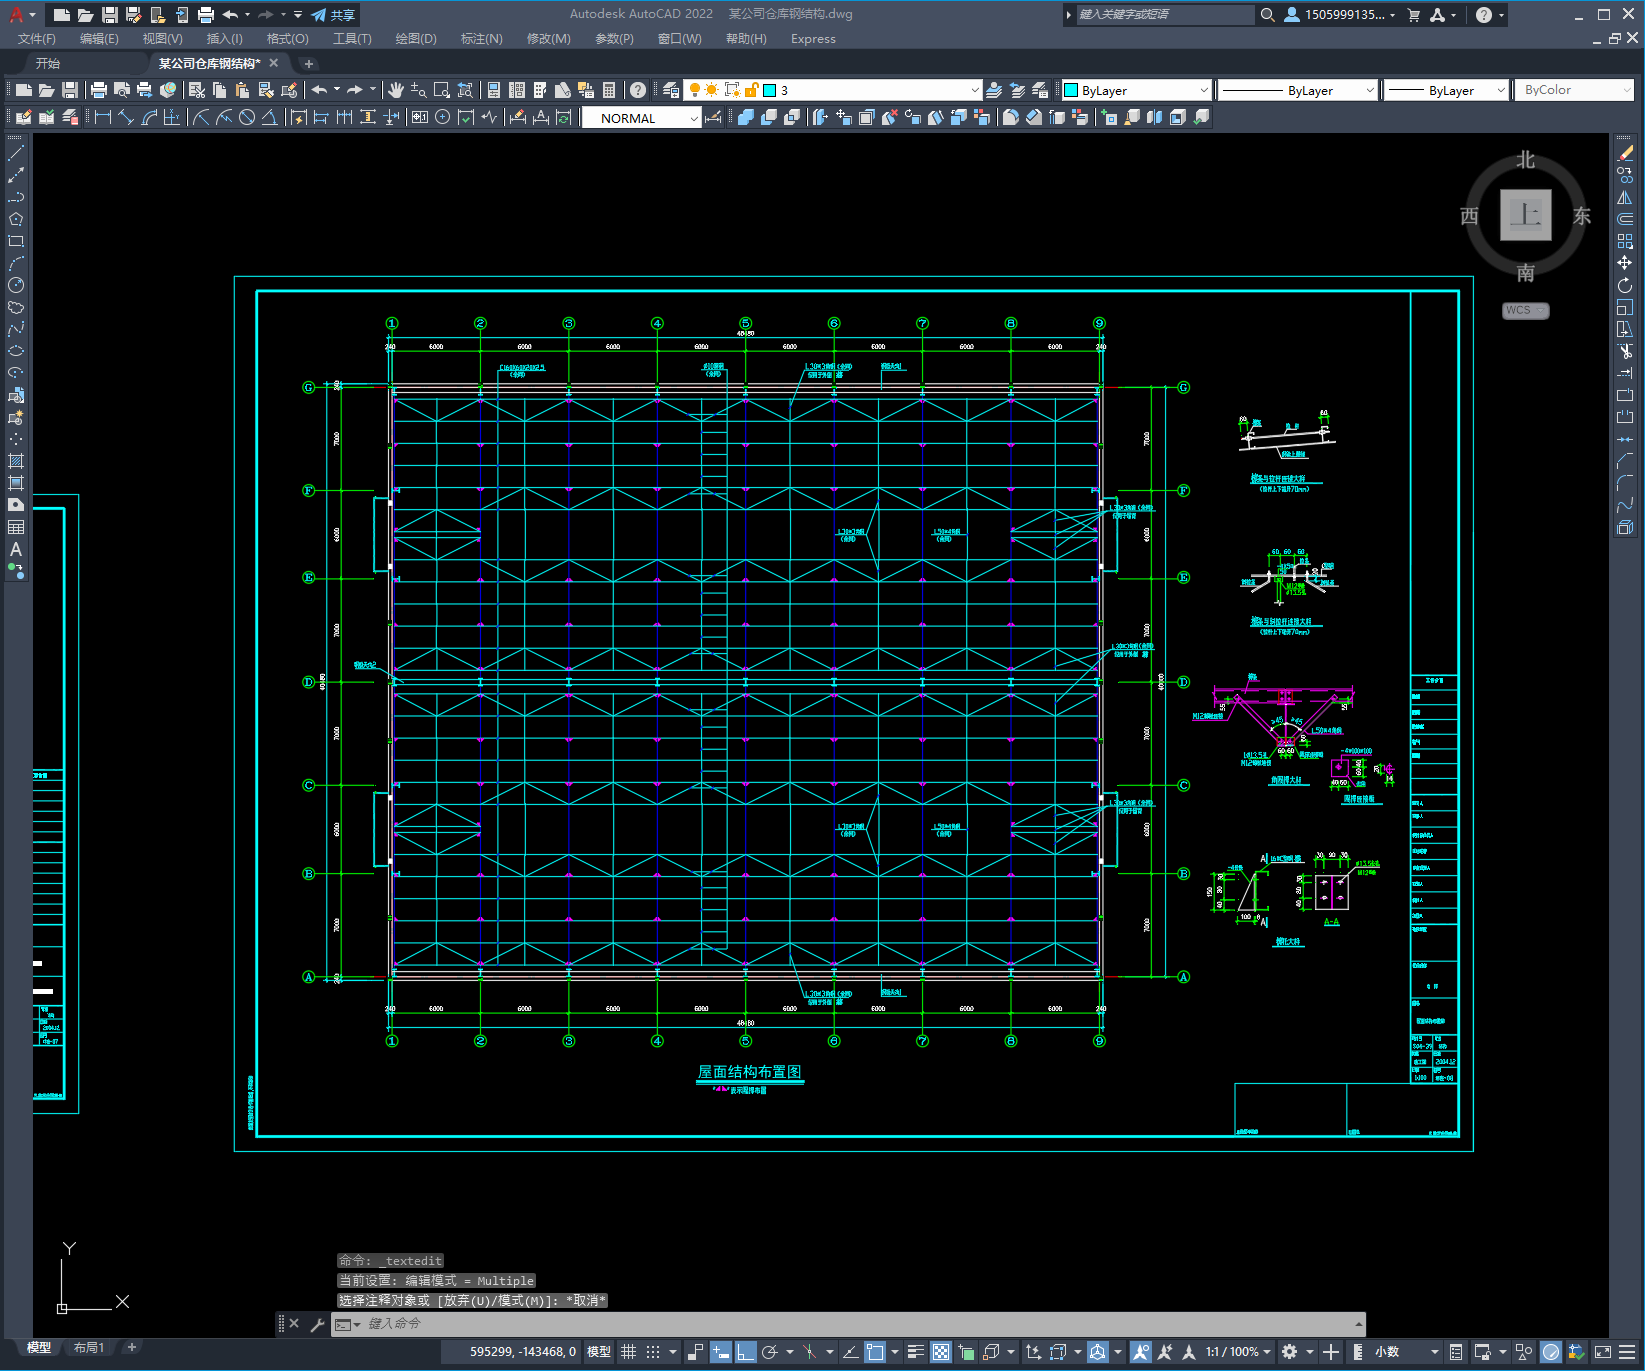Select the Line tool in draw toolbar
This screenshot has width=1645, height=1371.
(x=16, y=154)
